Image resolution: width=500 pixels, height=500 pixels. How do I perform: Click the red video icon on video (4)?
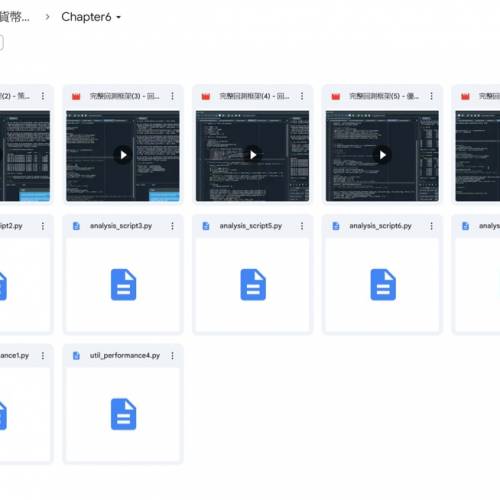point(206,96)
